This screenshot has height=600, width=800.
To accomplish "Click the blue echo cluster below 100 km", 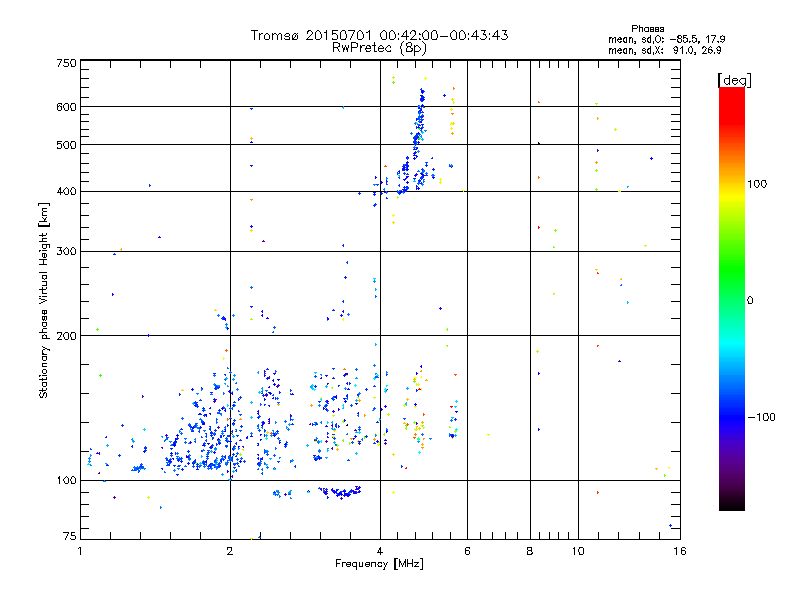I will click(341, 492).
